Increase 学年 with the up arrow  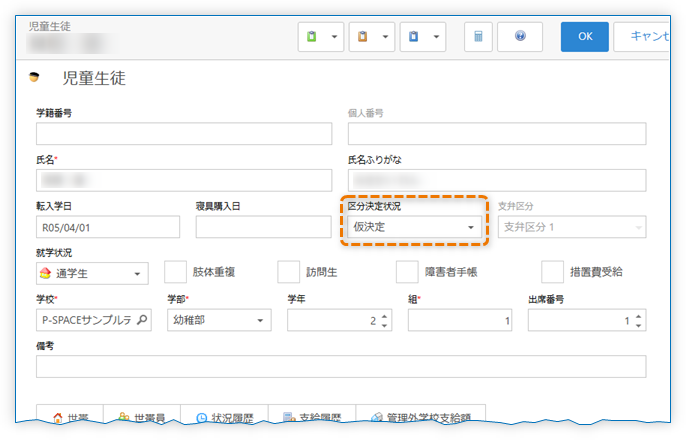384,316
